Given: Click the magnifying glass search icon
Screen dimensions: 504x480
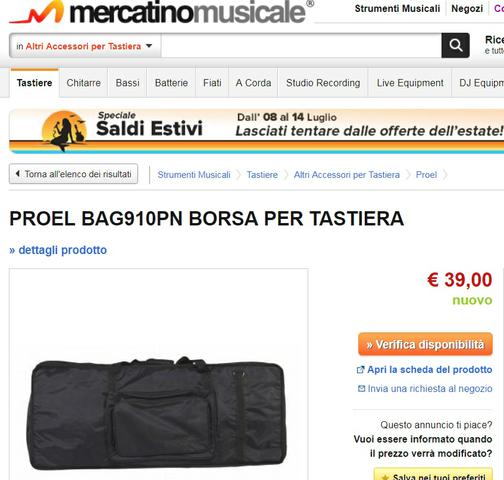Looking at the screenshot, I should pos(455,45).
